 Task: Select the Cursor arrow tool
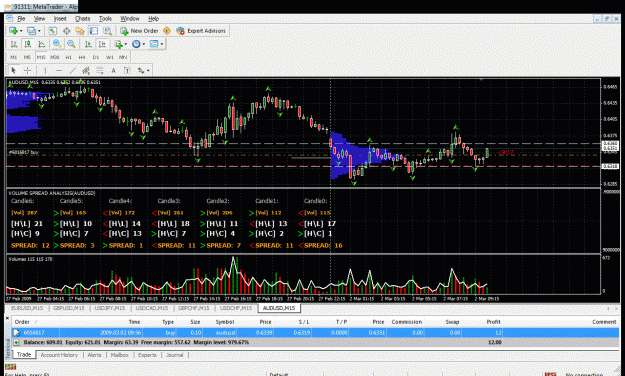14,71
